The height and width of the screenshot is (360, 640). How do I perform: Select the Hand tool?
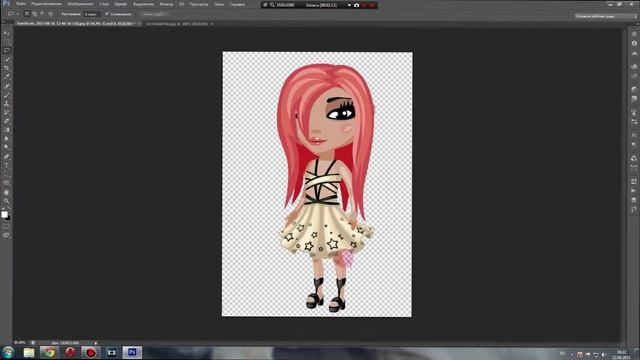click(7, 192)
